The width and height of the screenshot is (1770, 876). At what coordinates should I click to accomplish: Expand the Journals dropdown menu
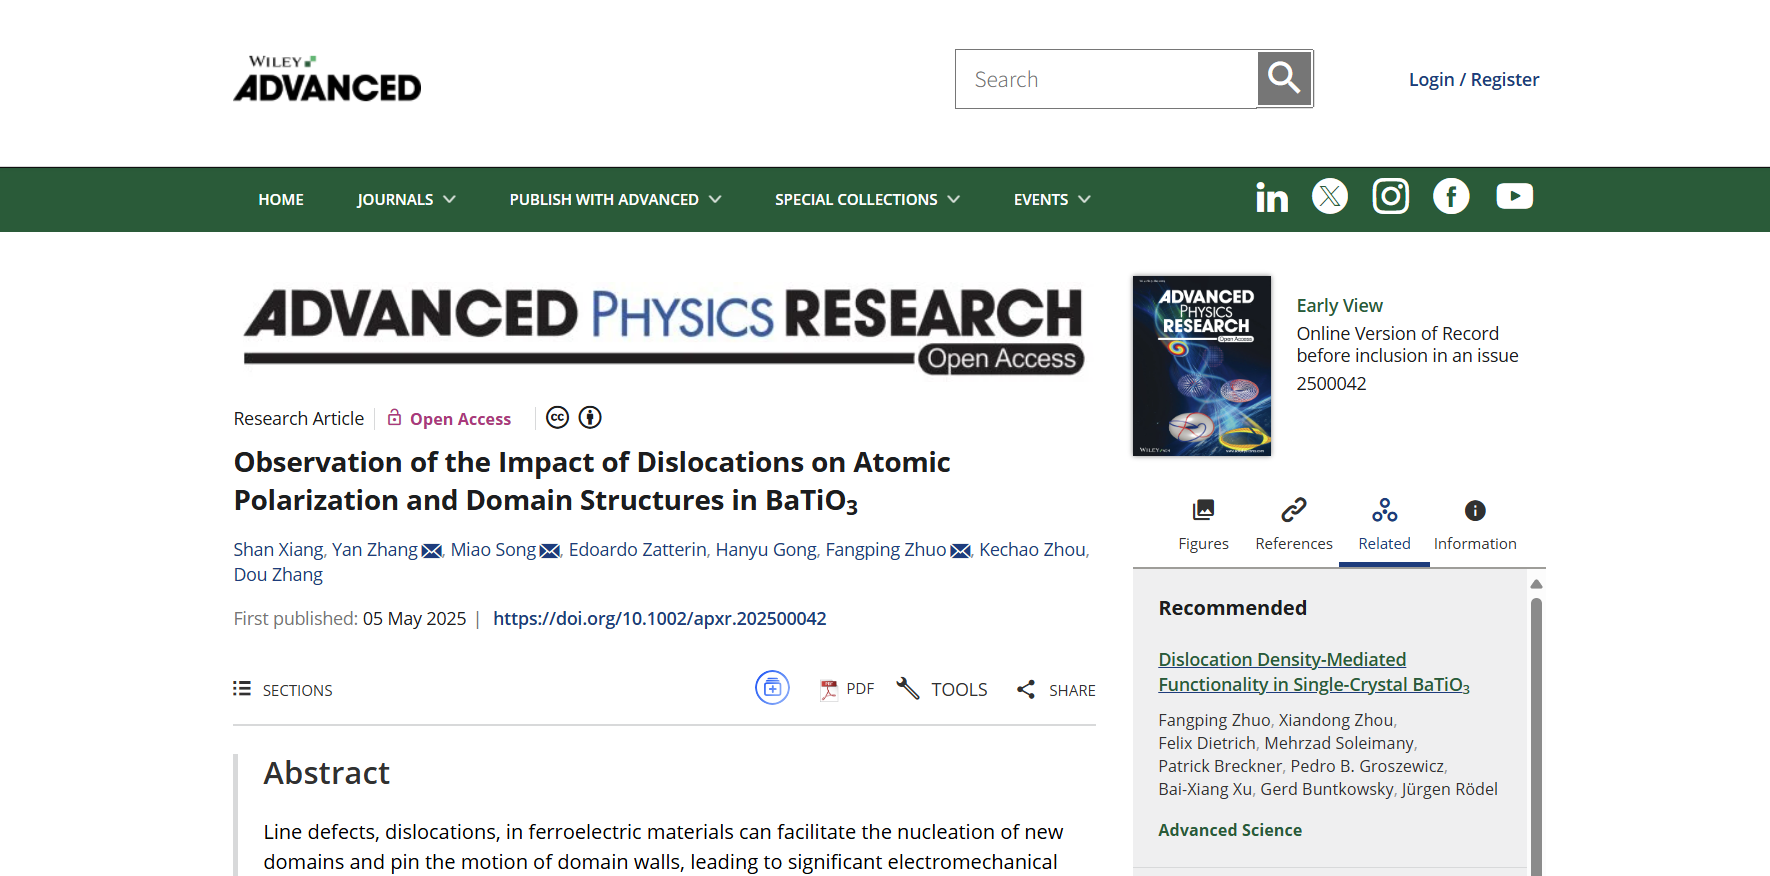pos(406,200)
